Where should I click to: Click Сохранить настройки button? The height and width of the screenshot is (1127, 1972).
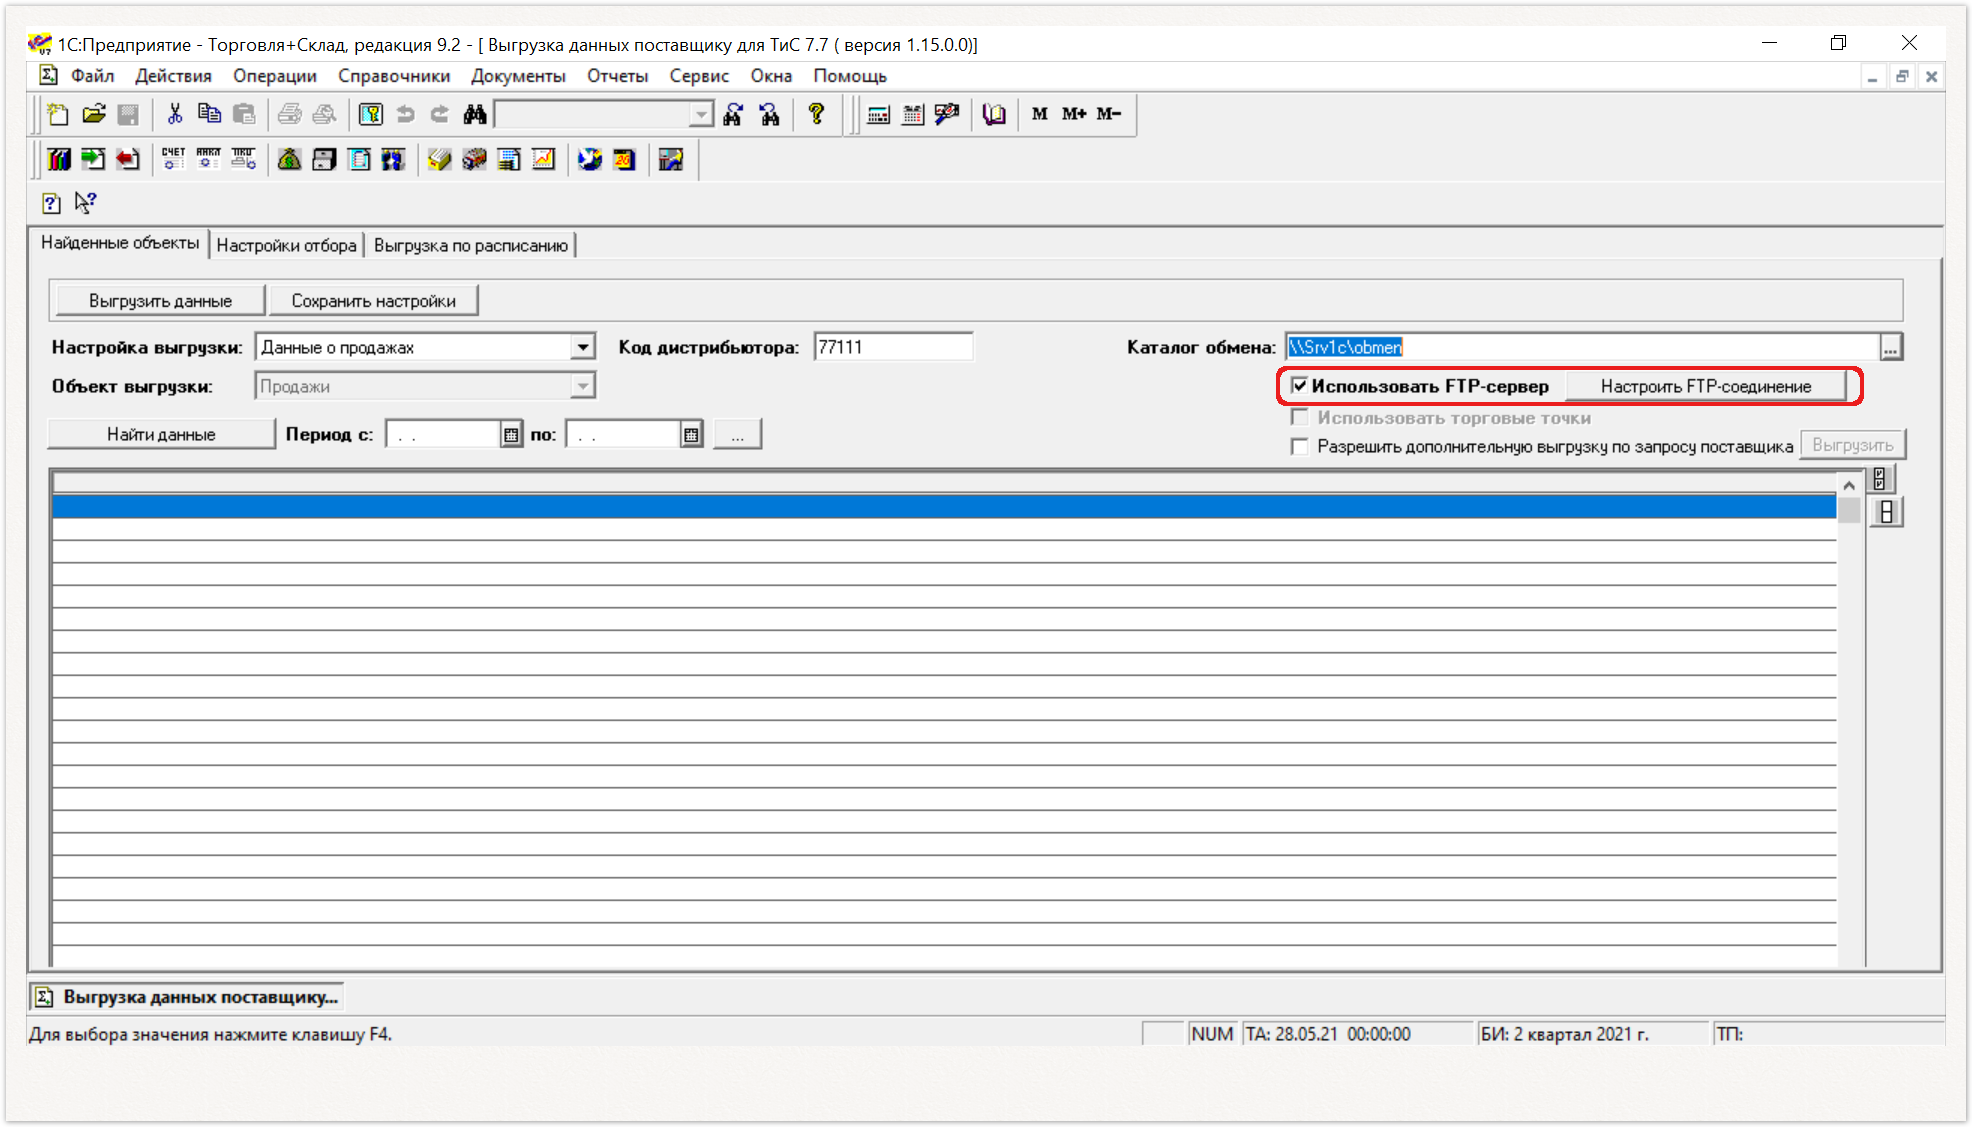click(374, 301)
